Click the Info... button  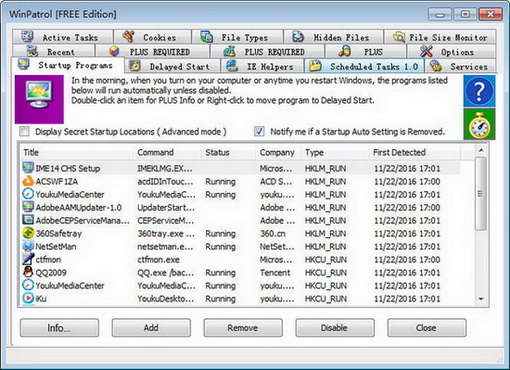coord(59,328)
